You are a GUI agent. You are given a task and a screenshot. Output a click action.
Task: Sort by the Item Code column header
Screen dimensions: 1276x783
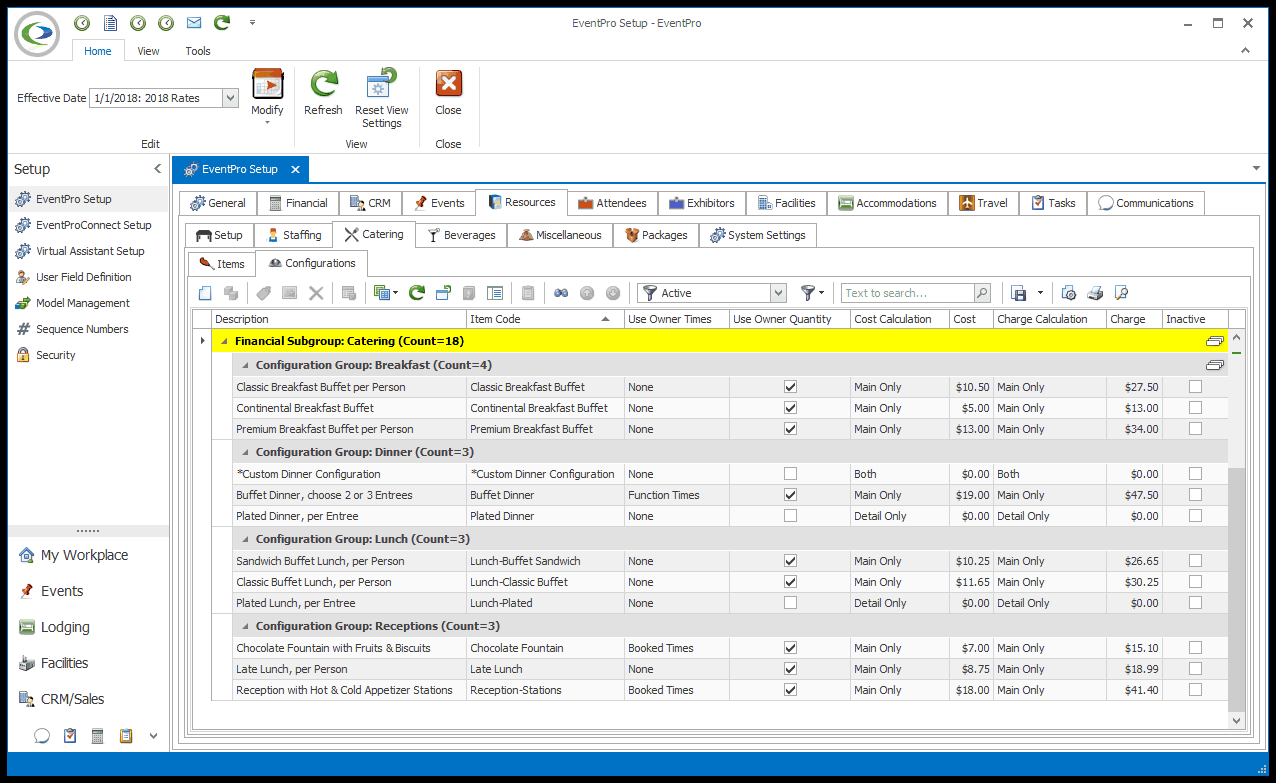545,319
